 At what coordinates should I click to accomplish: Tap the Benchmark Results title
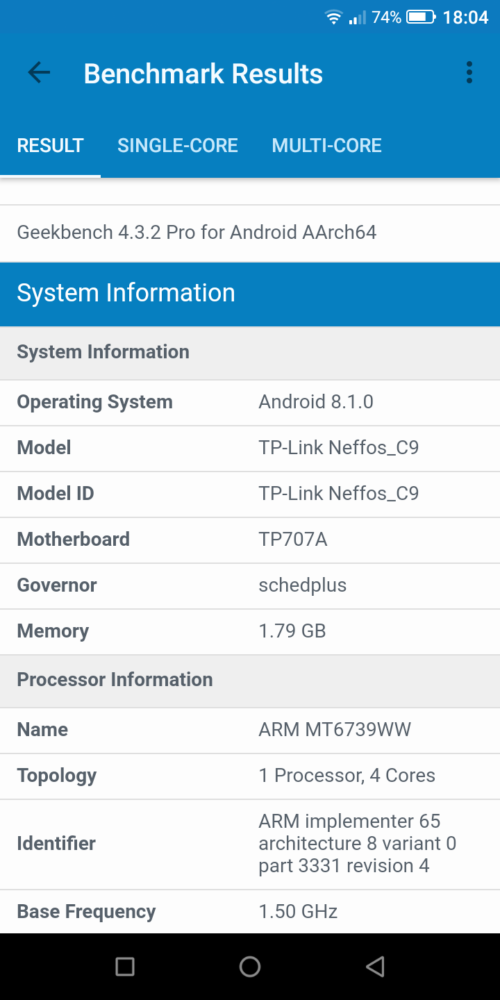point(203,74)
